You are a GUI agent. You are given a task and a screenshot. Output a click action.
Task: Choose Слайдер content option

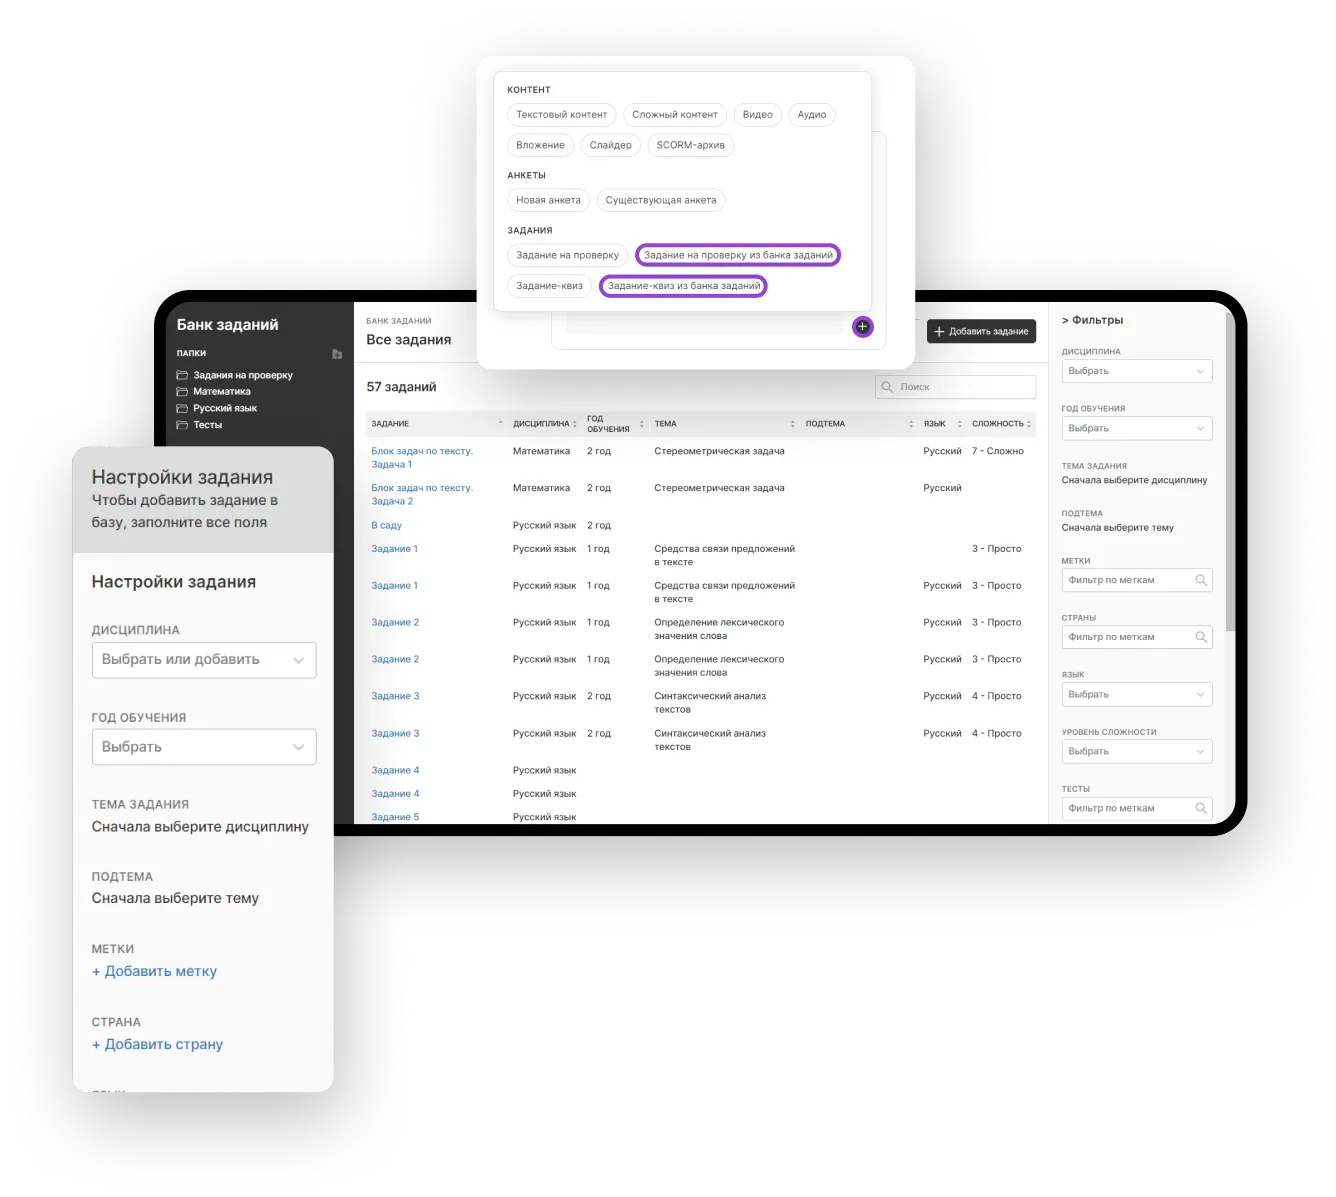point(610,145)
